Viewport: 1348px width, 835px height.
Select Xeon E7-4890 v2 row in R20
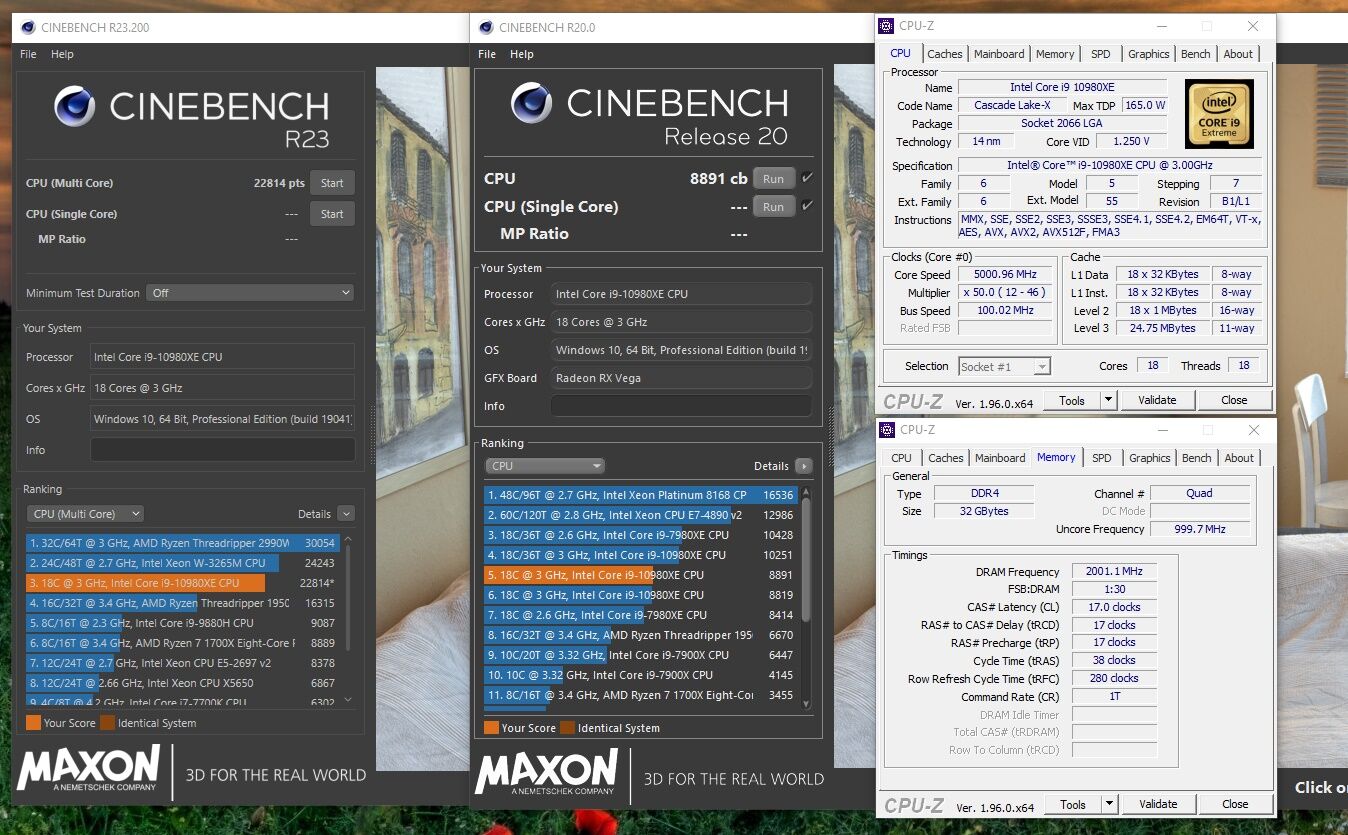pyautogui.click(x=641, y=515)
